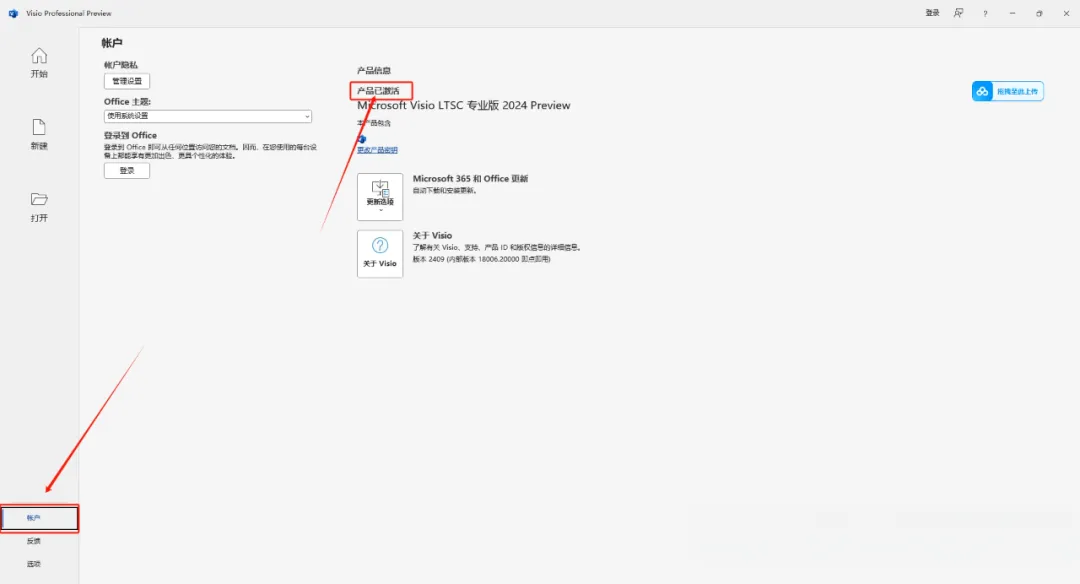Open the 打开 file browser
The image size is (1080, 584).
pyautogui.click(x=39, y=207)
